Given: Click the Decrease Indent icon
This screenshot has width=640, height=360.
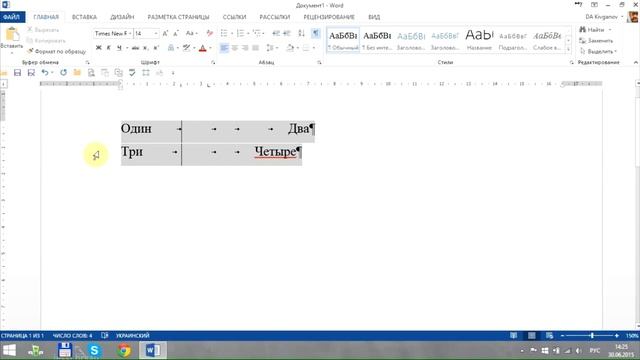Looking at the screenshot, I should pos(276,33).
